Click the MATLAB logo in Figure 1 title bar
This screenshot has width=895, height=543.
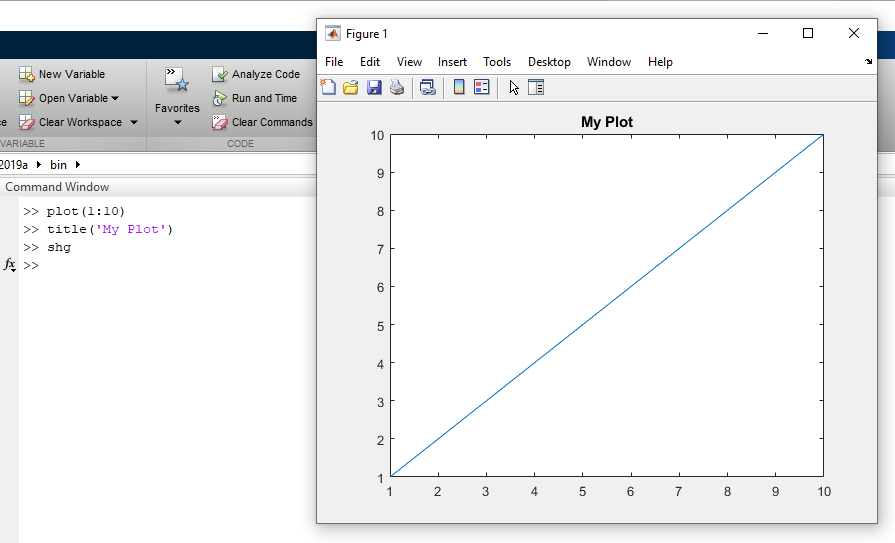(333, 34)
